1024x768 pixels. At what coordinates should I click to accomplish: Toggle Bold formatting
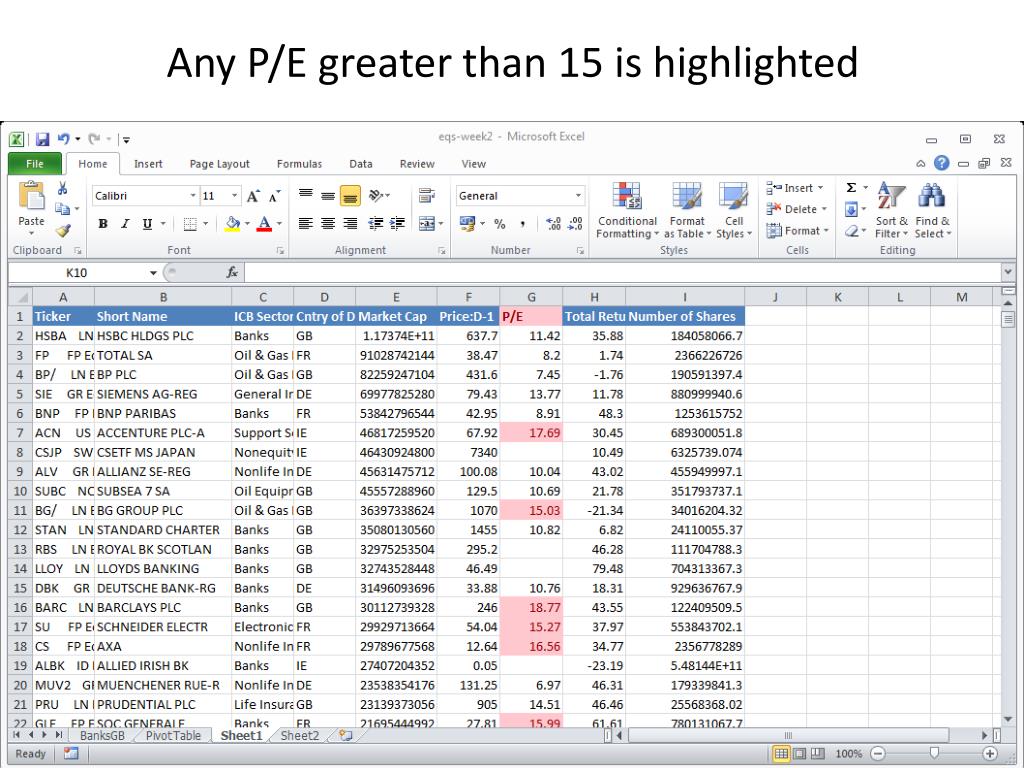coord(103,224)
